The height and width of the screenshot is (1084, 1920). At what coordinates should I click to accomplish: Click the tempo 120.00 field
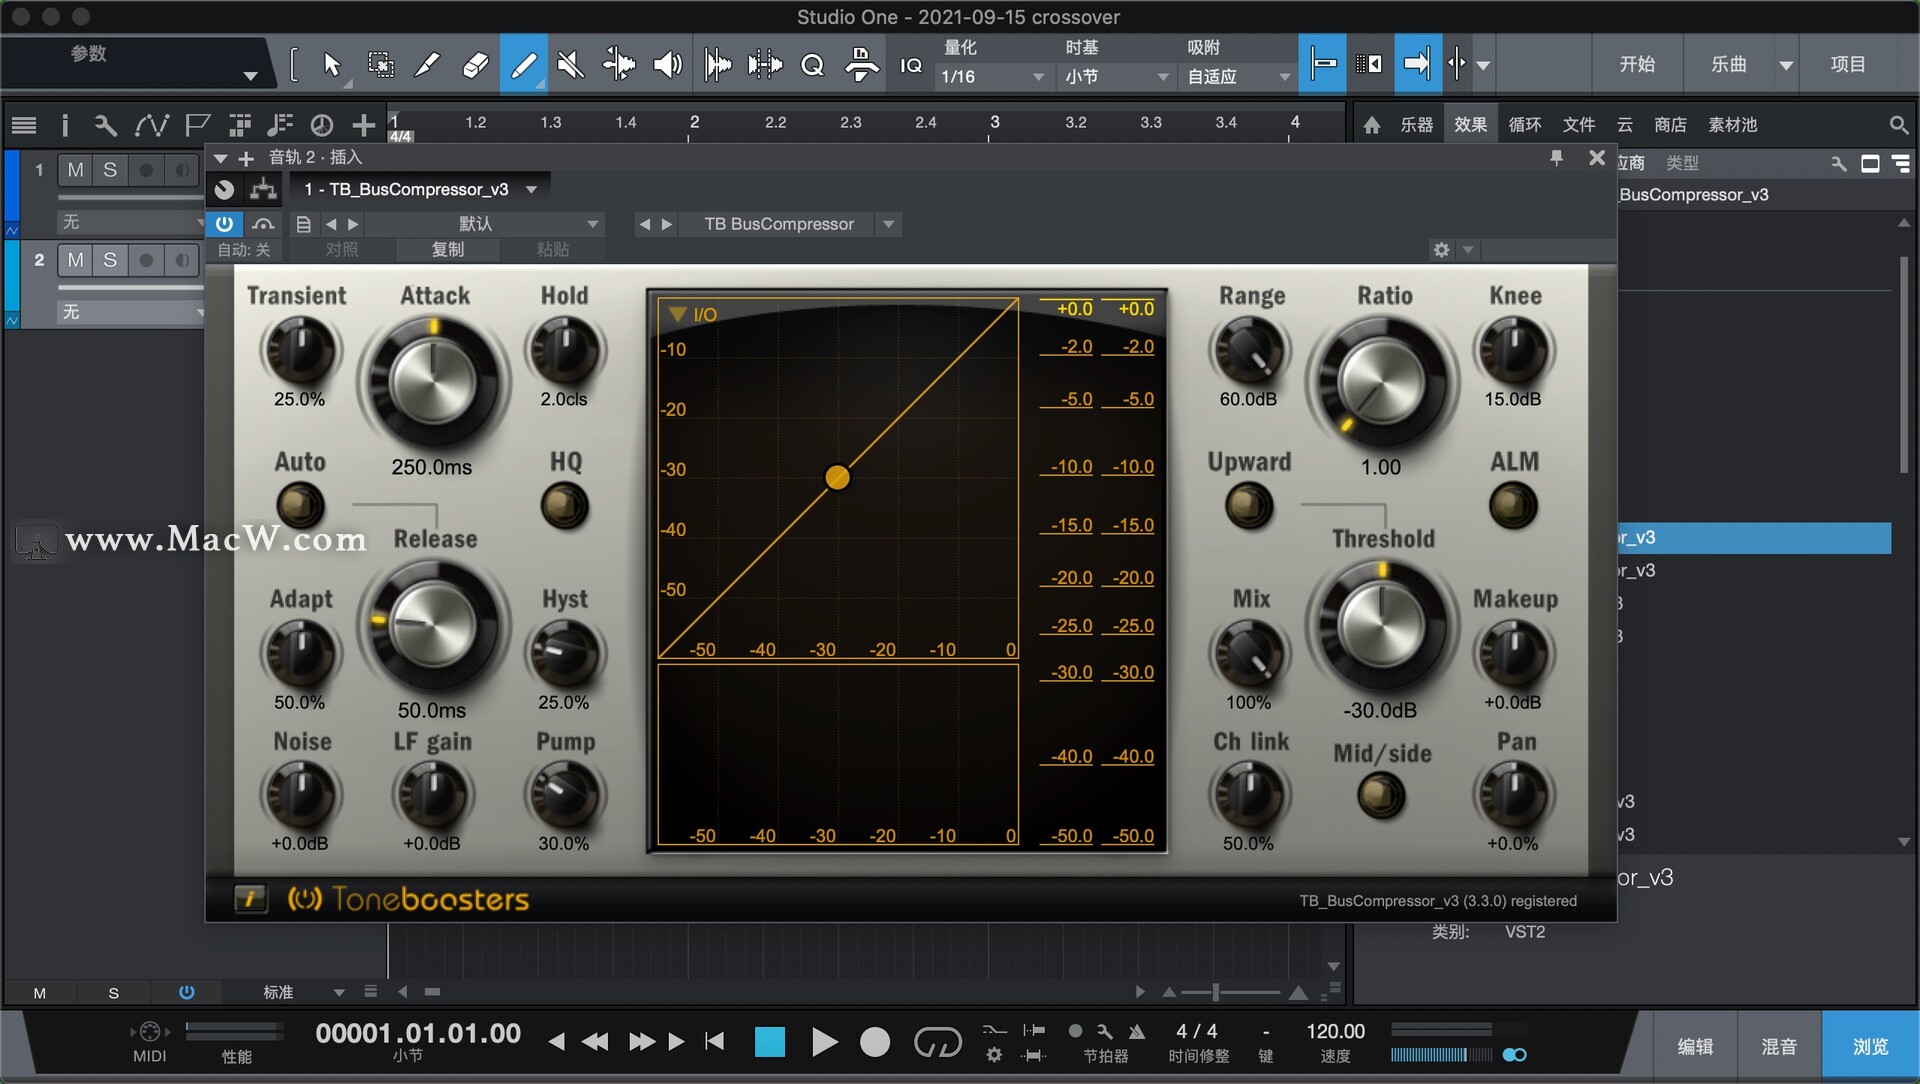(x=1335, y=1031)
